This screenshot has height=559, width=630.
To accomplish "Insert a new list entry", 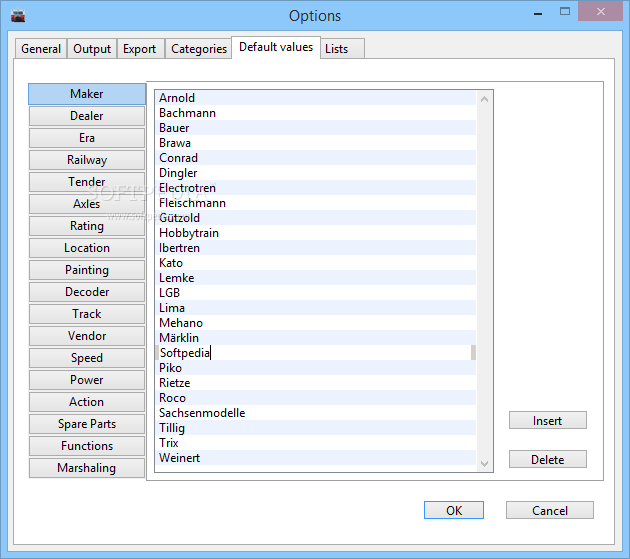I will [x=548, y=420].
